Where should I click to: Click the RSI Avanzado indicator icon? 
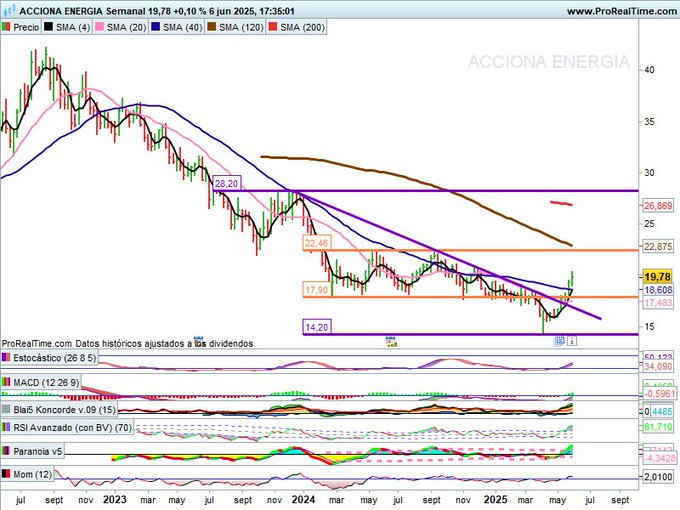[6, 428]
